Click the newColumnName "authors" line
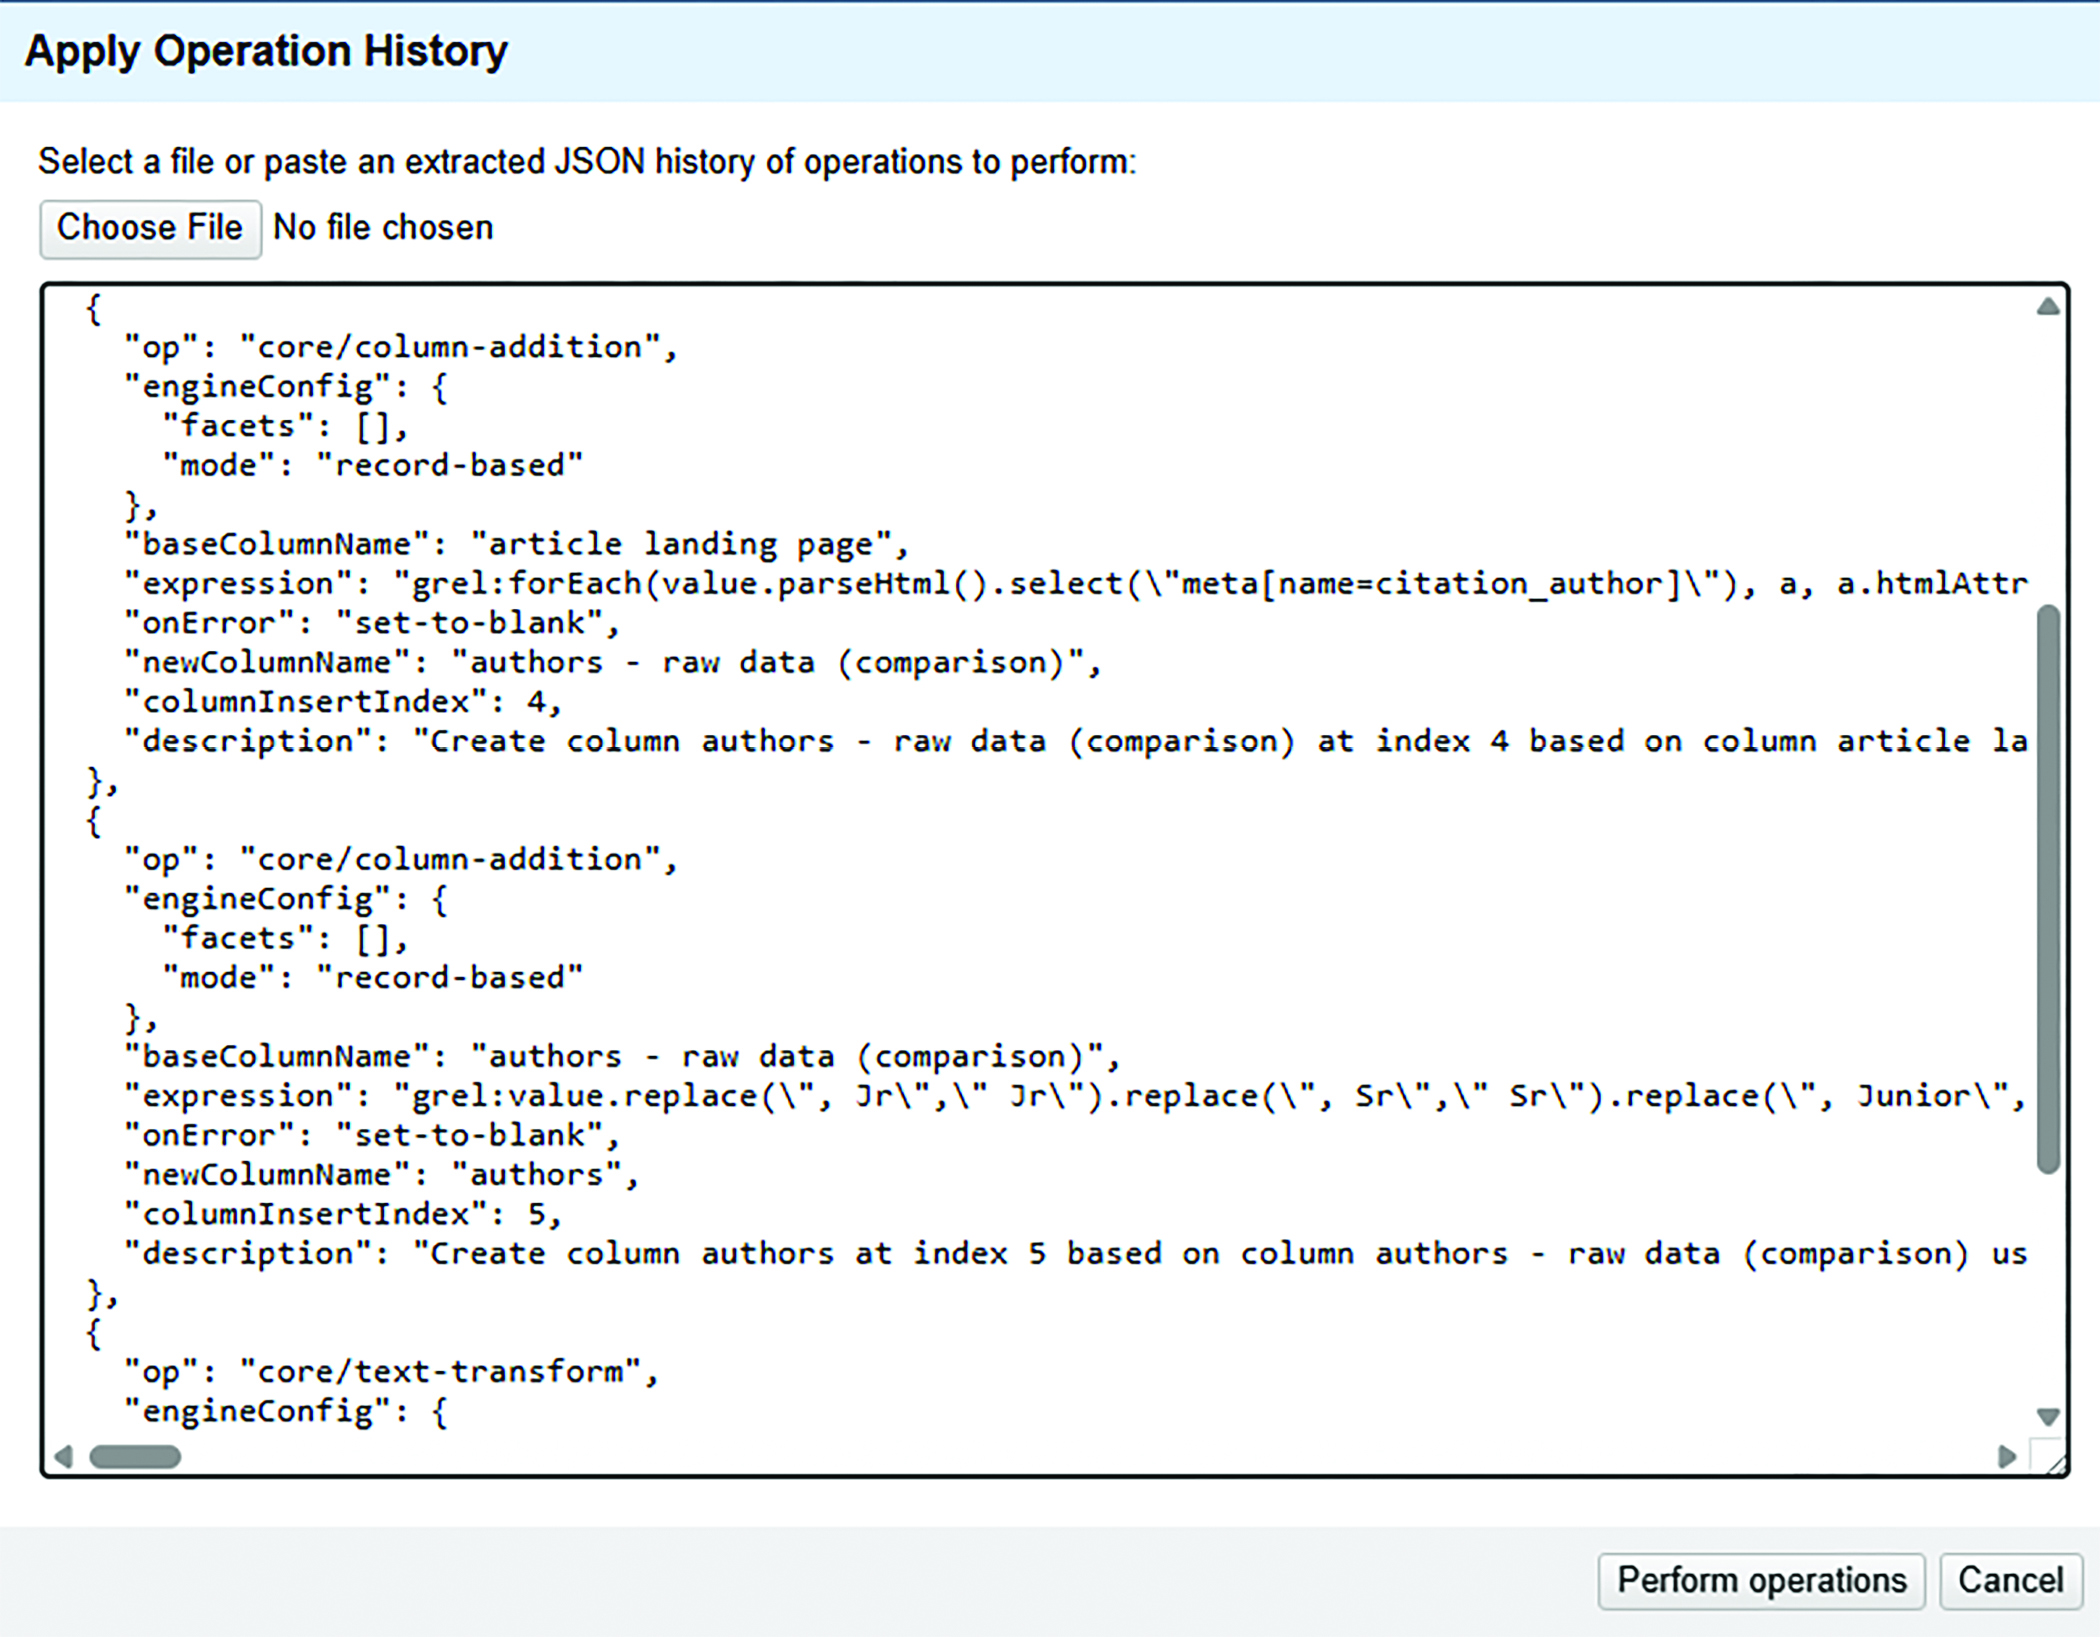The width and height of the screenshot is (2100, 1637). point(380,1174)
